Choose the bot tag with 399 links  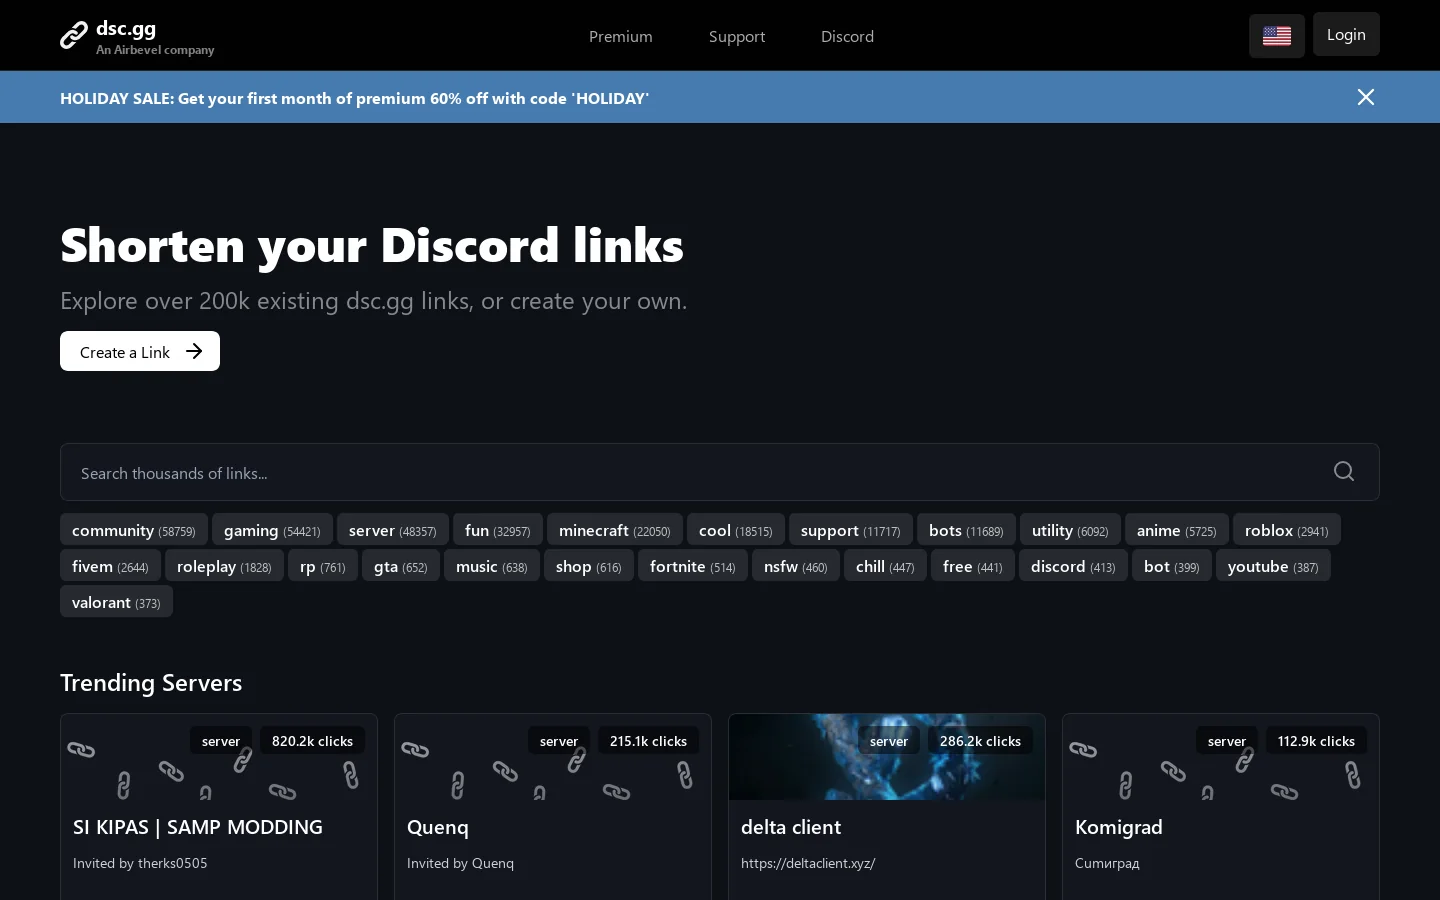pos(1172,566)
